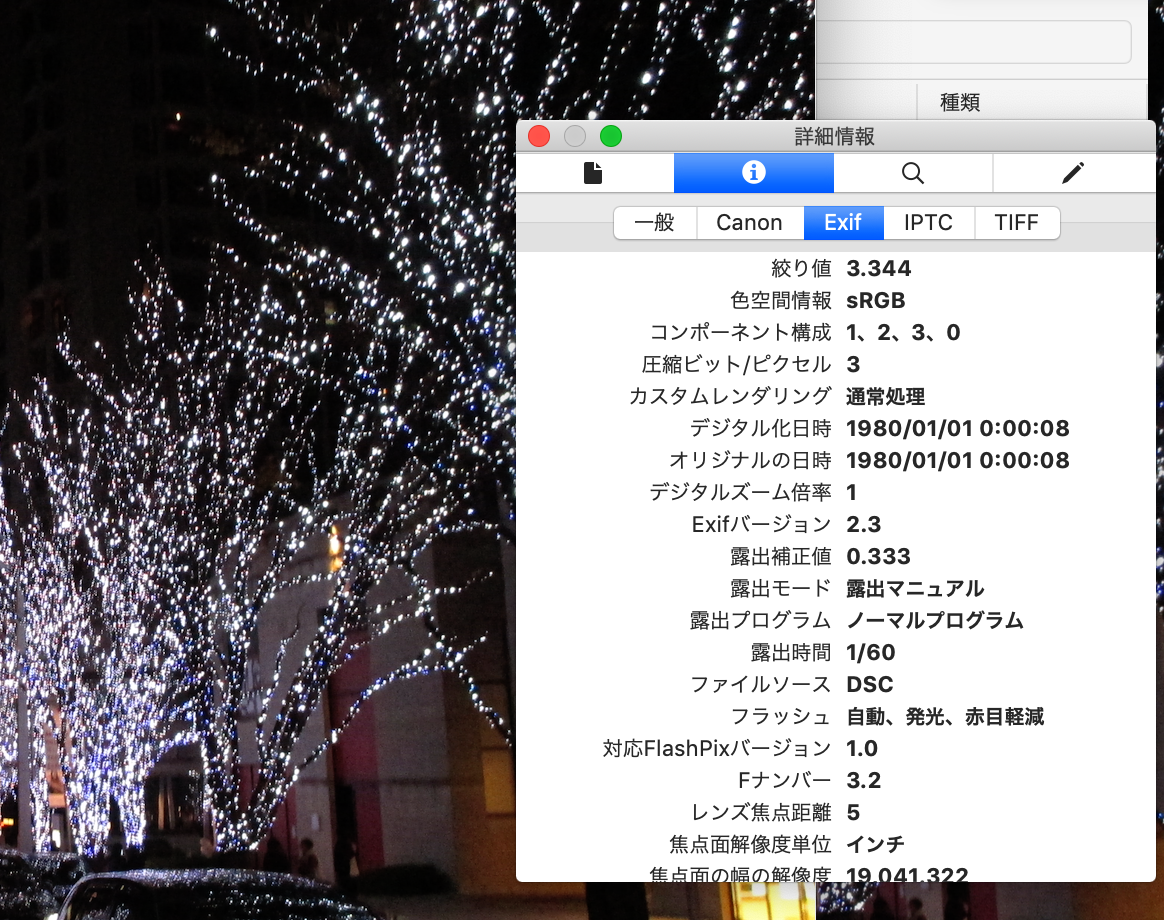Open the pencil annotations icon tab
The image size is (1164, 920).
pos(1072,173)
